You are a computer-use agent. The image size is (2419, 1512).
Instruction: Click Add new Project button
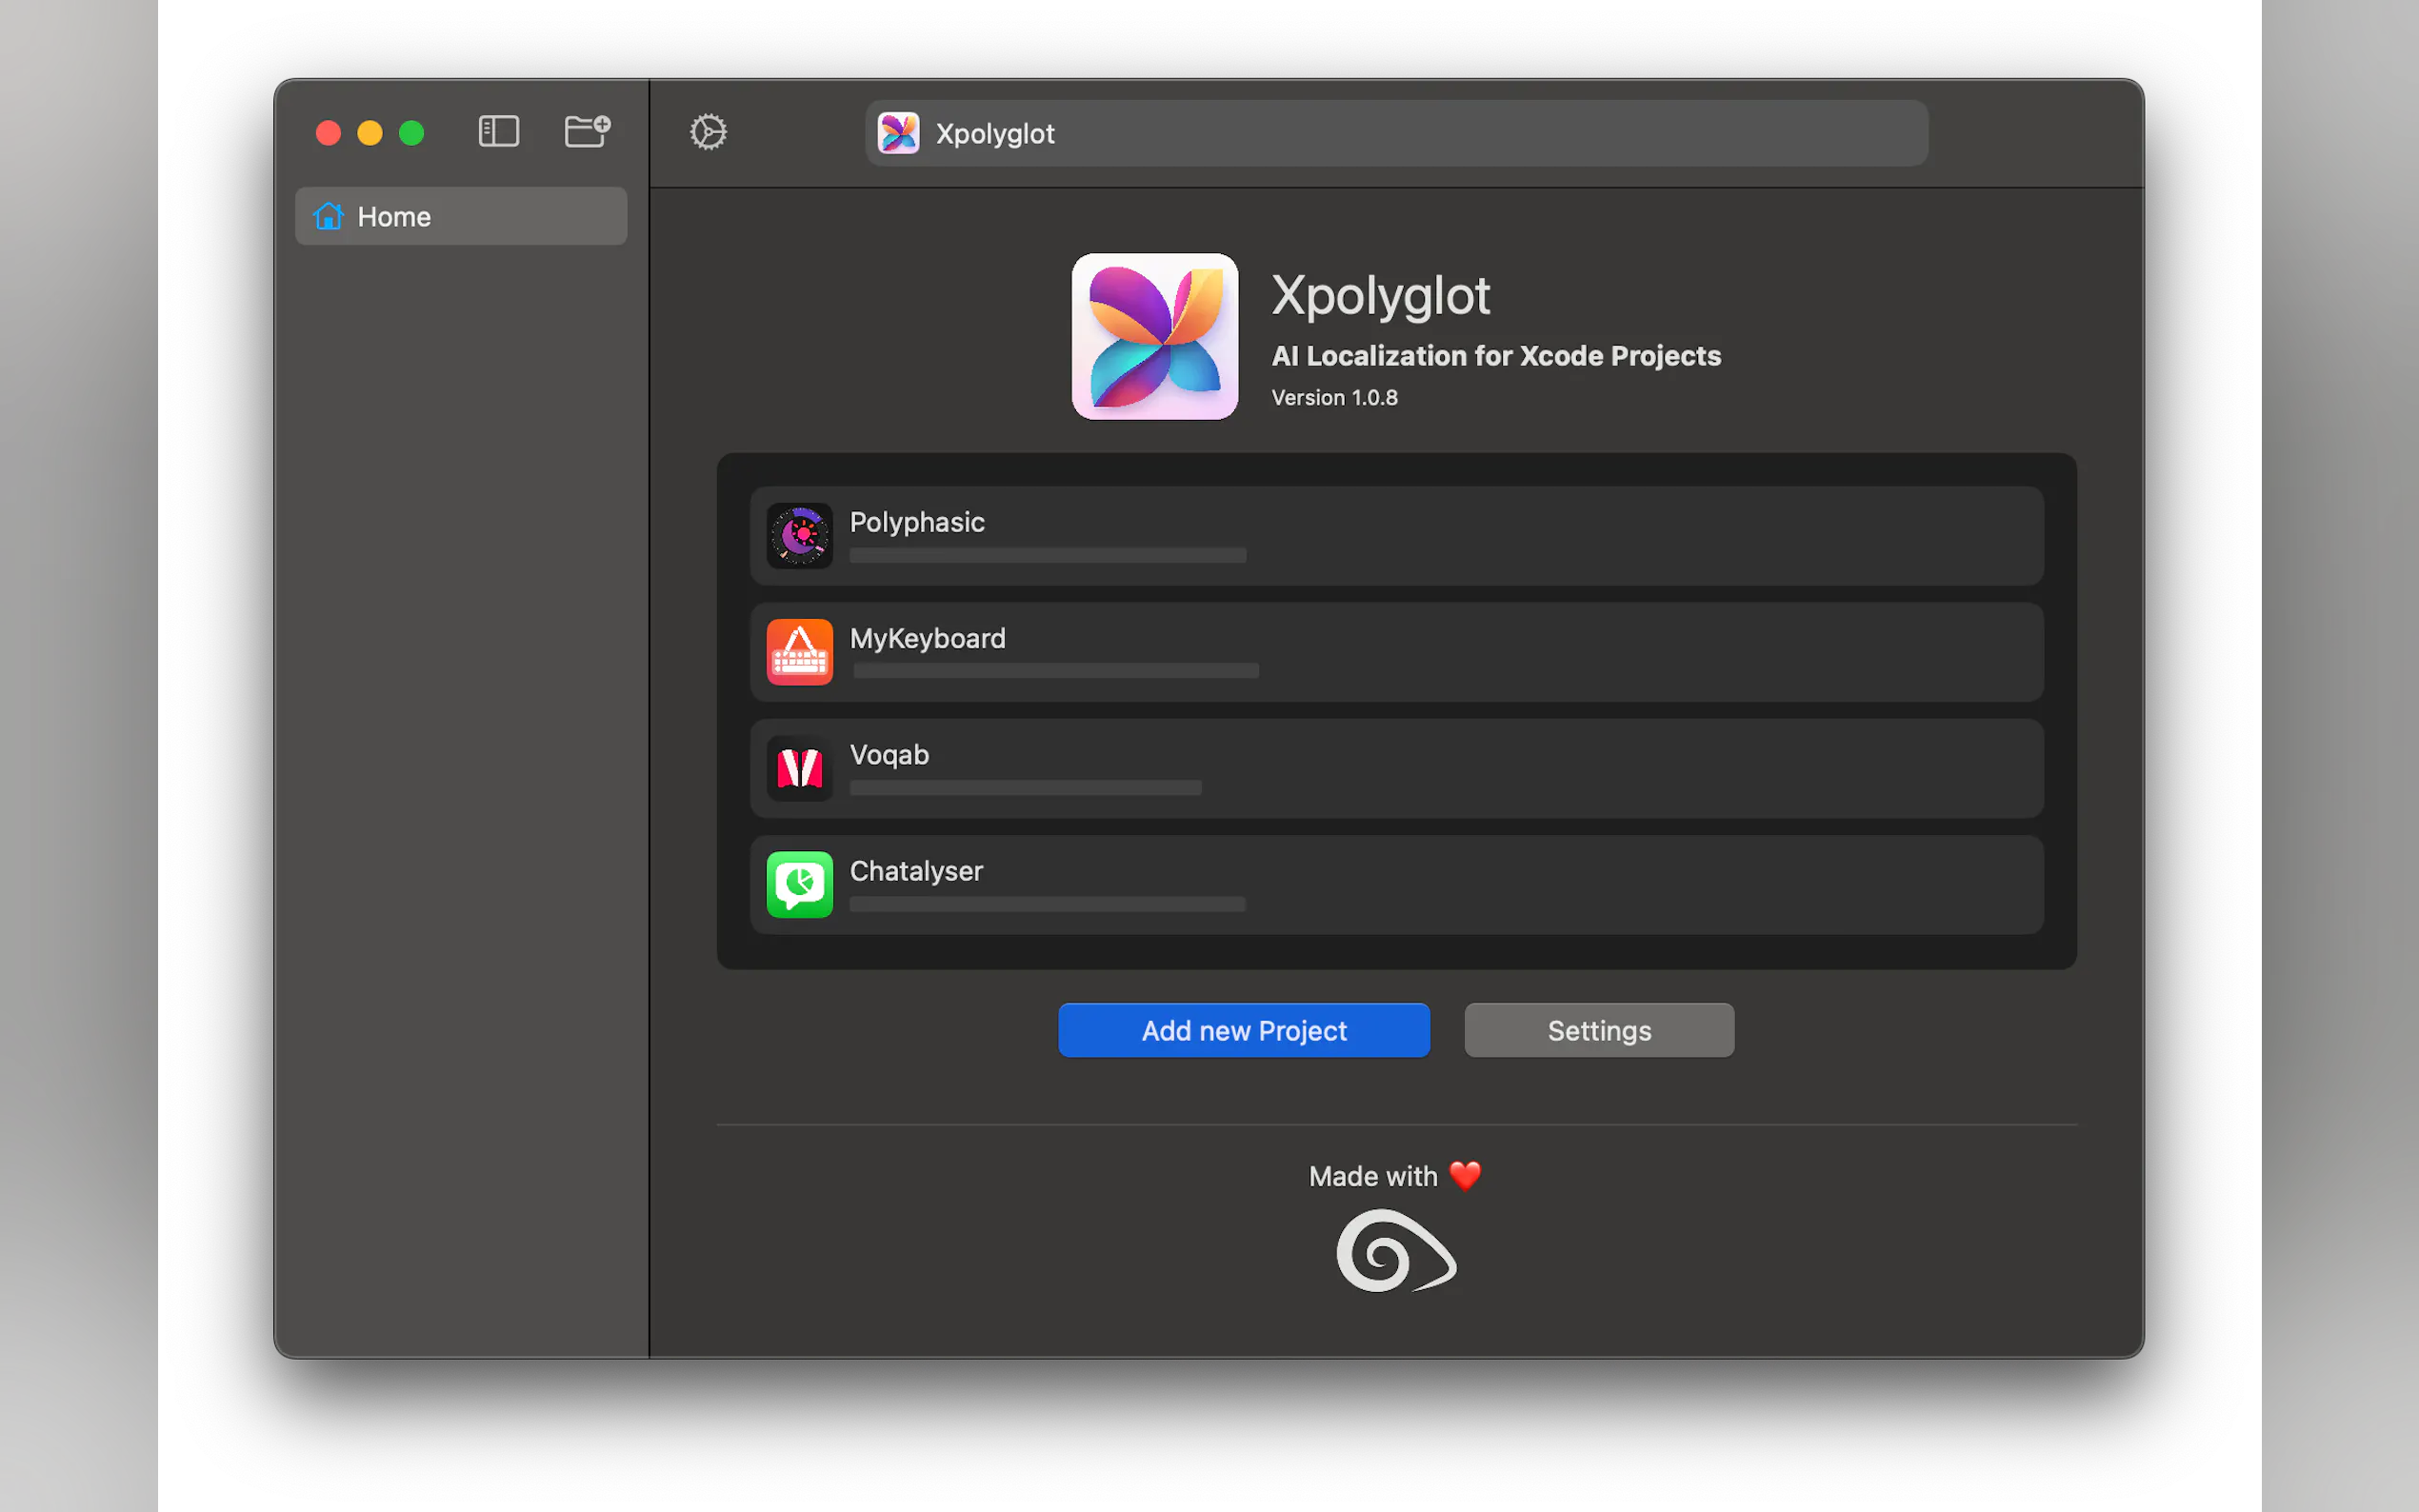coord(1243,1030)
